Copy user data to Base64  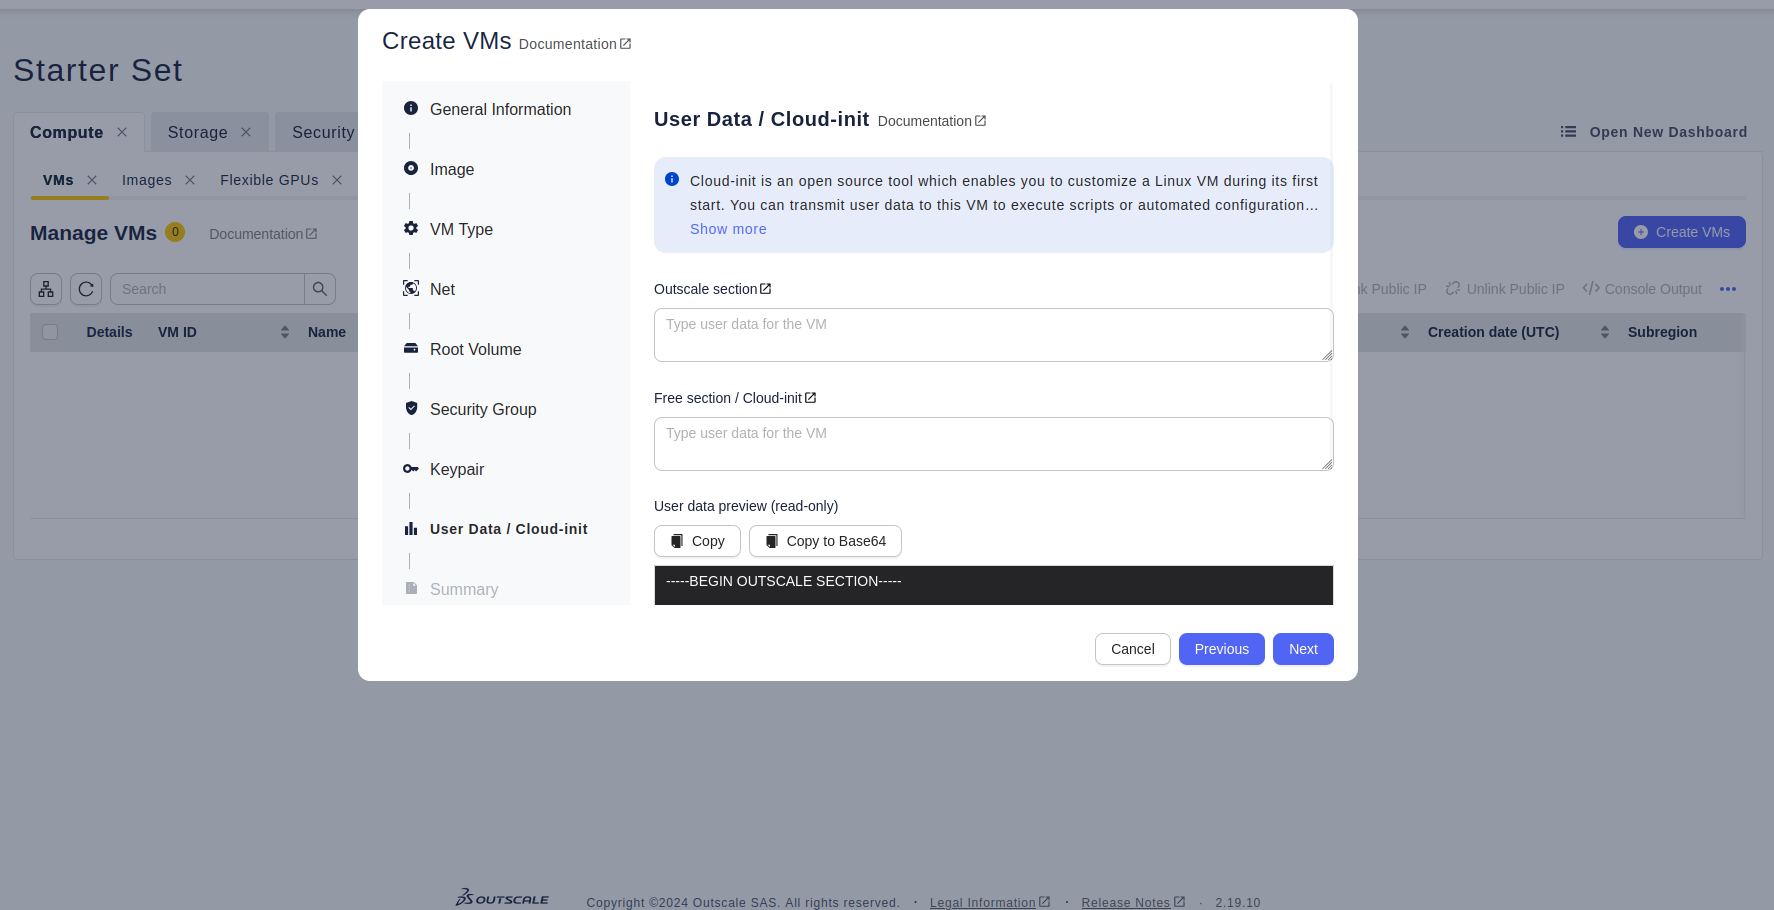point(825,541)
